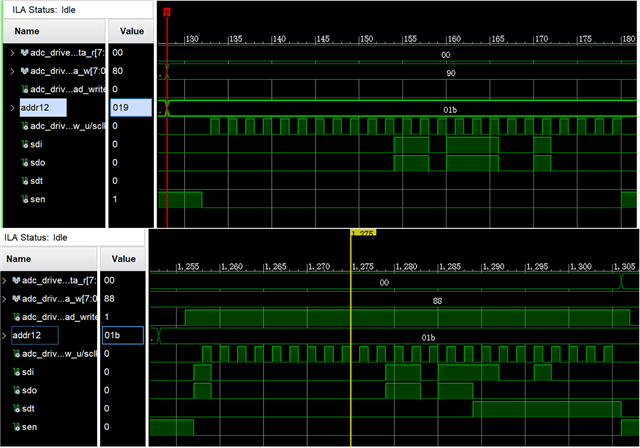Select adc_driv...w_u/scl name in lower panel
The height and width of the screenshot is (448, 640).
60,354
